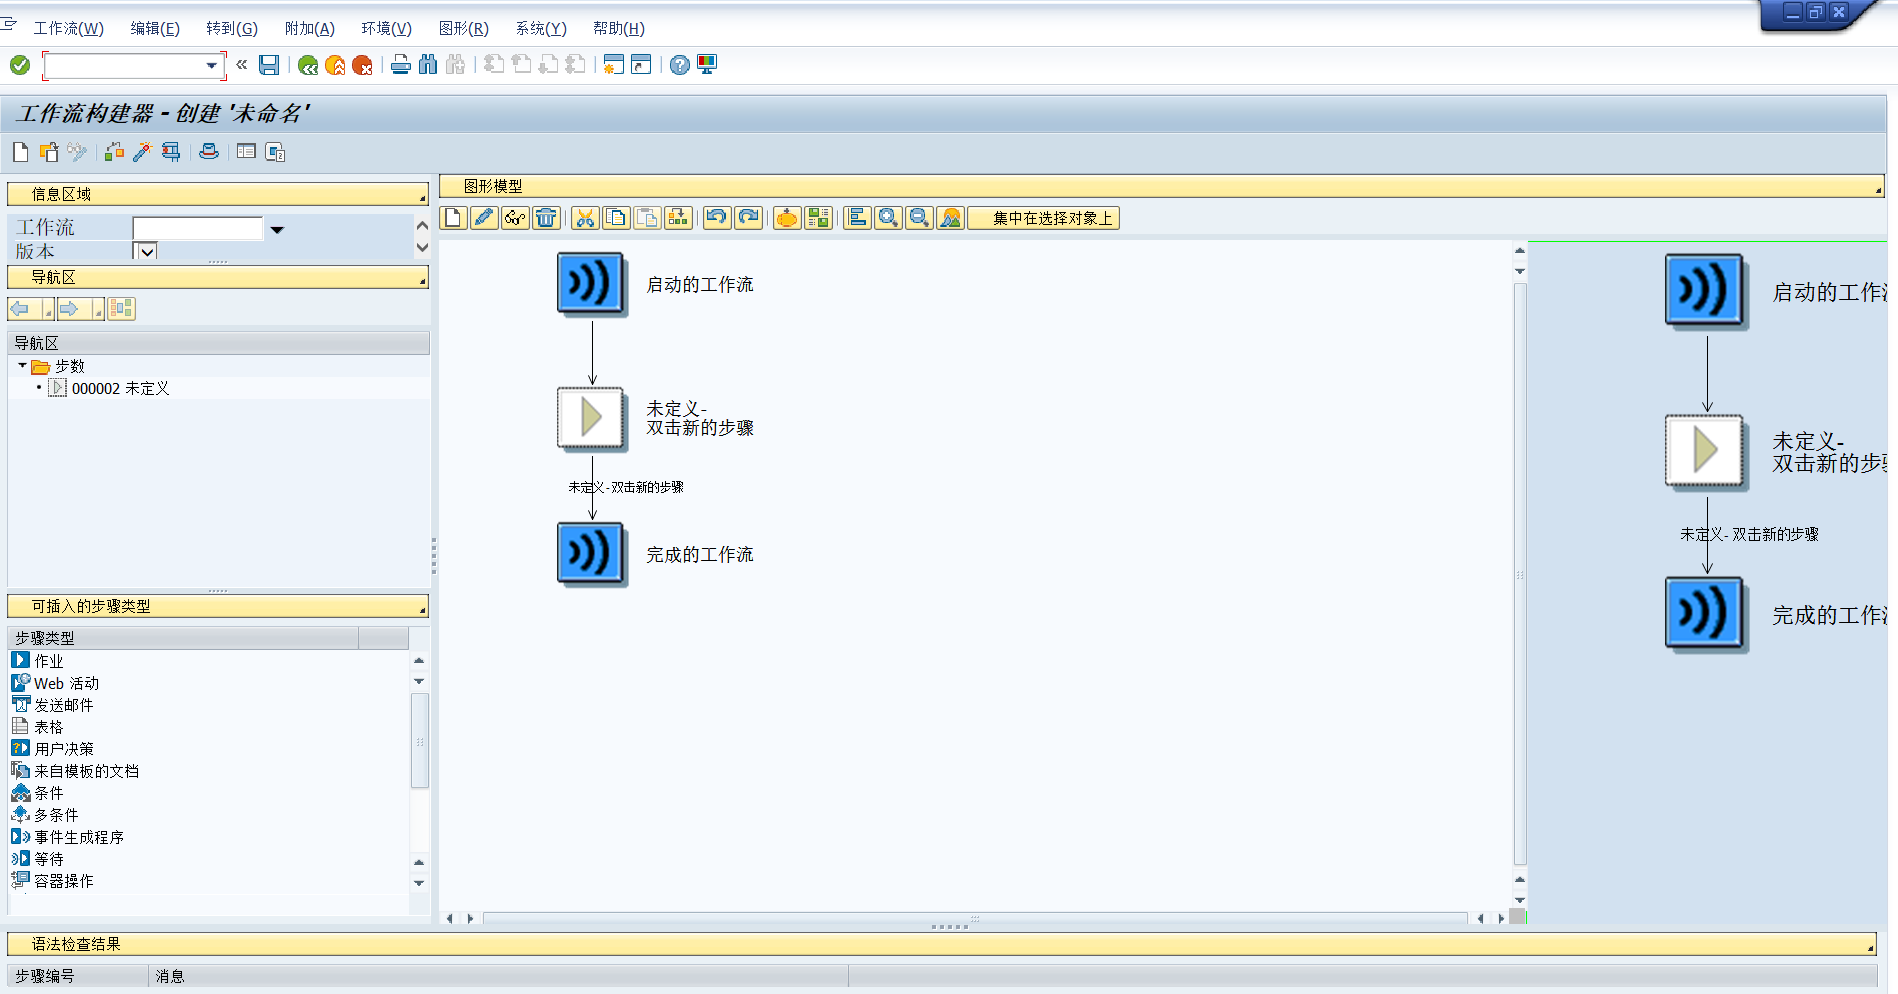Click the align left layout icon

point(857,218)
